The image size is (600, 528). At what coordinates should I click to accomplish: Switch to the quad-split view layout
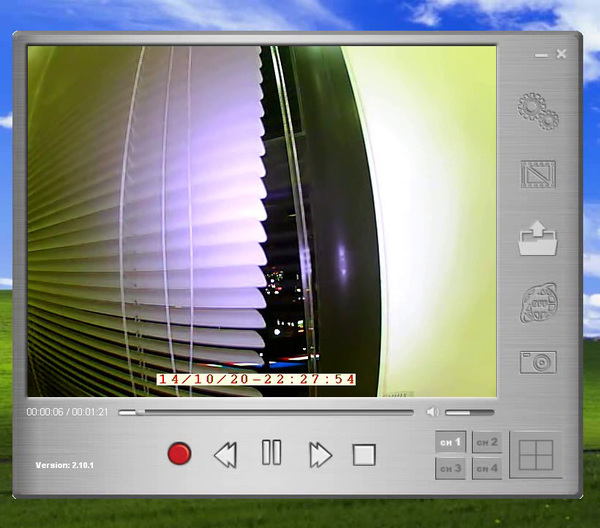coord(536,455)
